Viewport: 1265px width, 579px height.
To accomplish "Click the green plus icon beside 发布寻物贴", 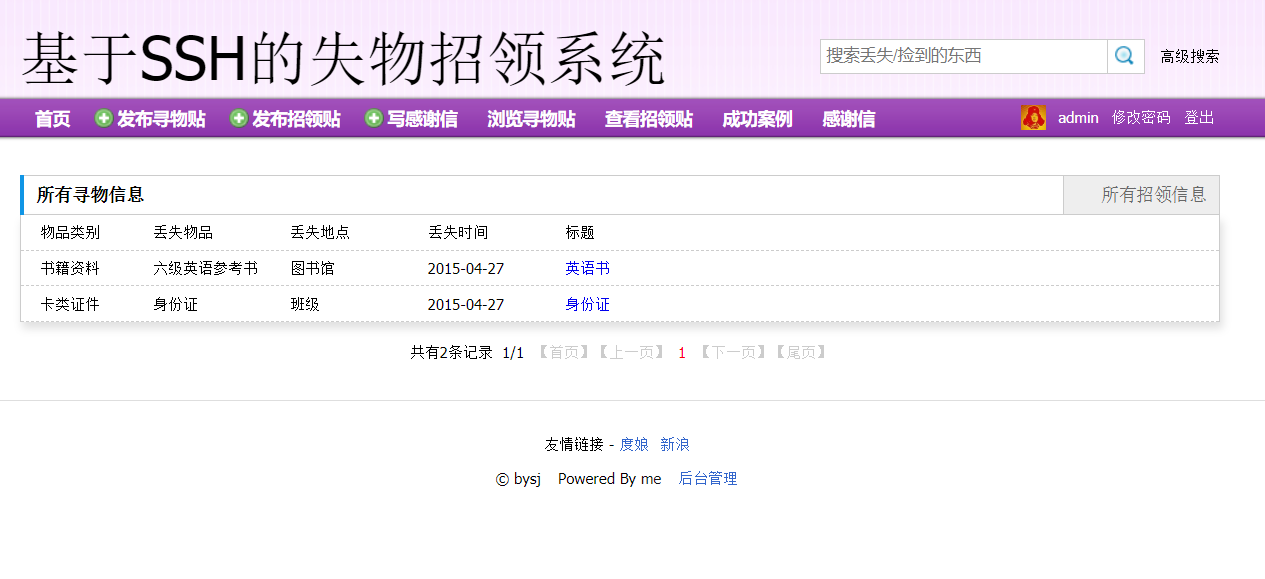I will point(103,117).
